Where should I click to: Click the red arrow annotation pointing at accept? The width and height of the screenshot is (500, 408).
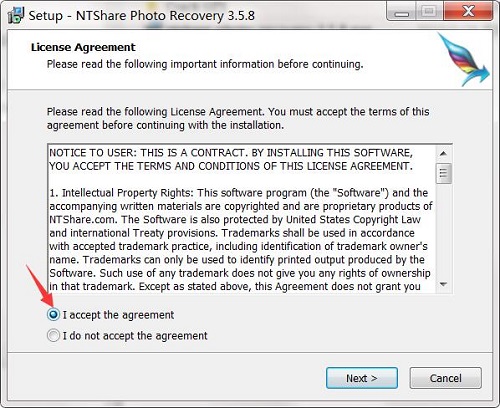39,285
